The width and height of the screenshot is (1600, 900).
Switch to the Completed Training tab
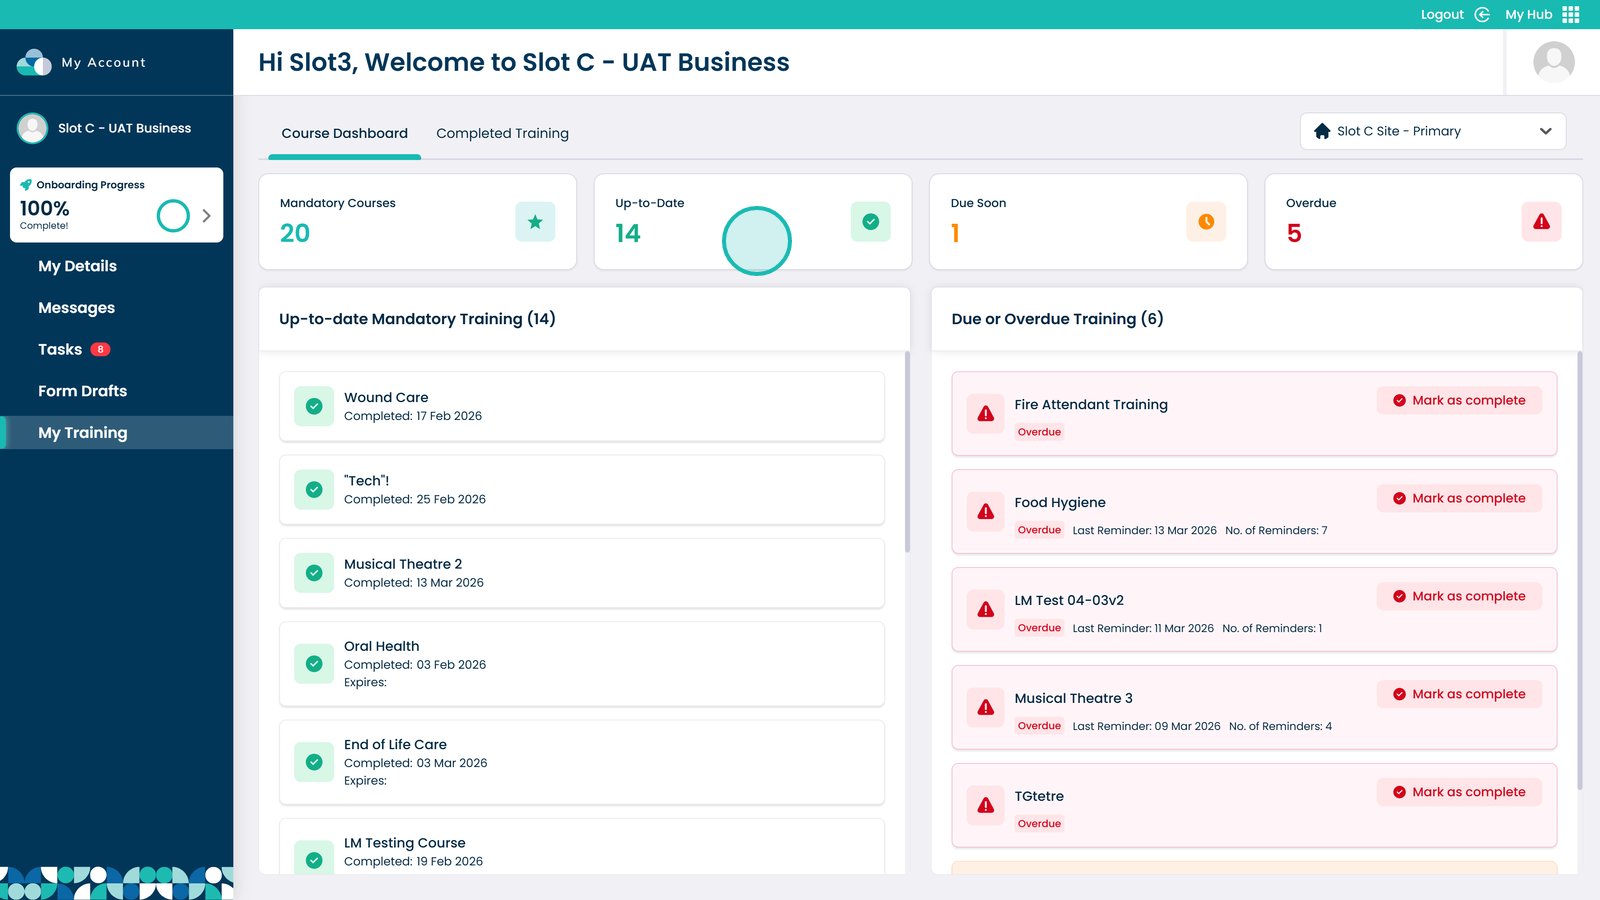[x=502, y=134]
